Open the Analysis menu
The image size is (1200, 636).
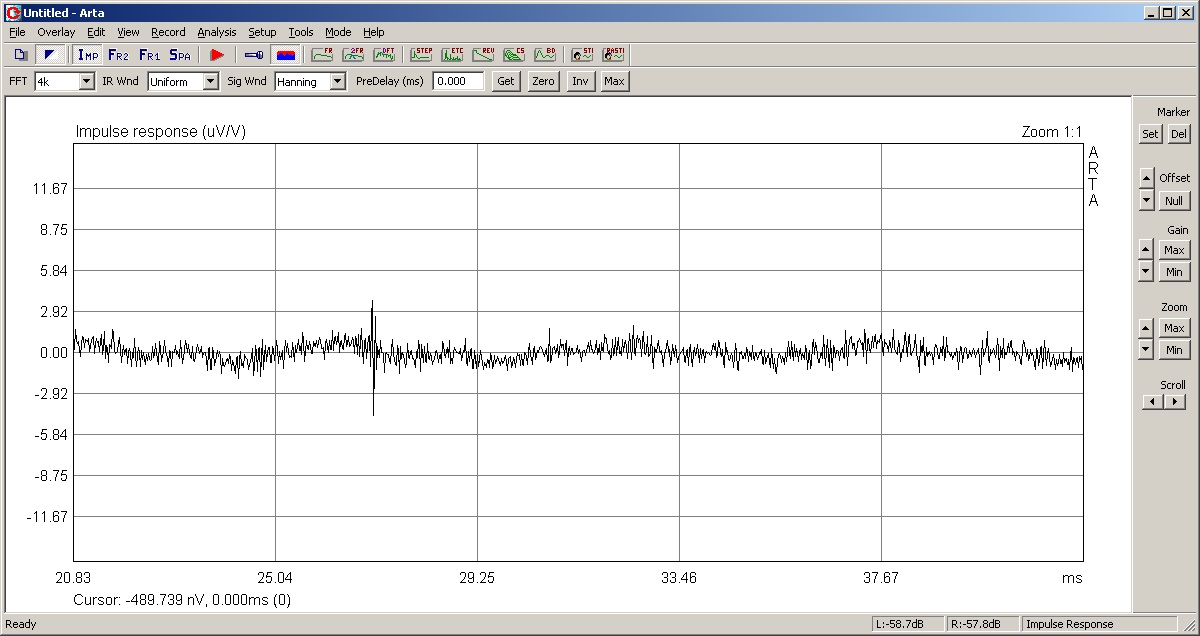coord(216,32)
